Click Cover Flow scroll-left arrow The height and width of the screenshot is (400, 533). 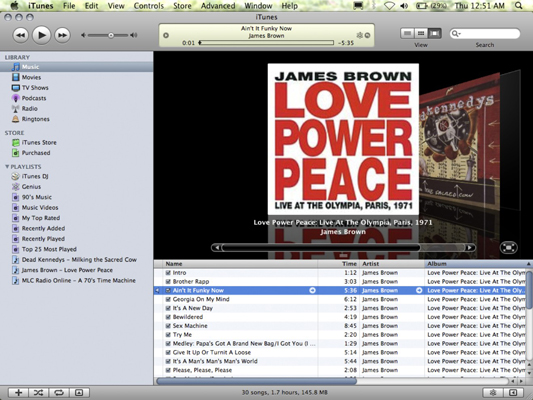tap(217, 247)
